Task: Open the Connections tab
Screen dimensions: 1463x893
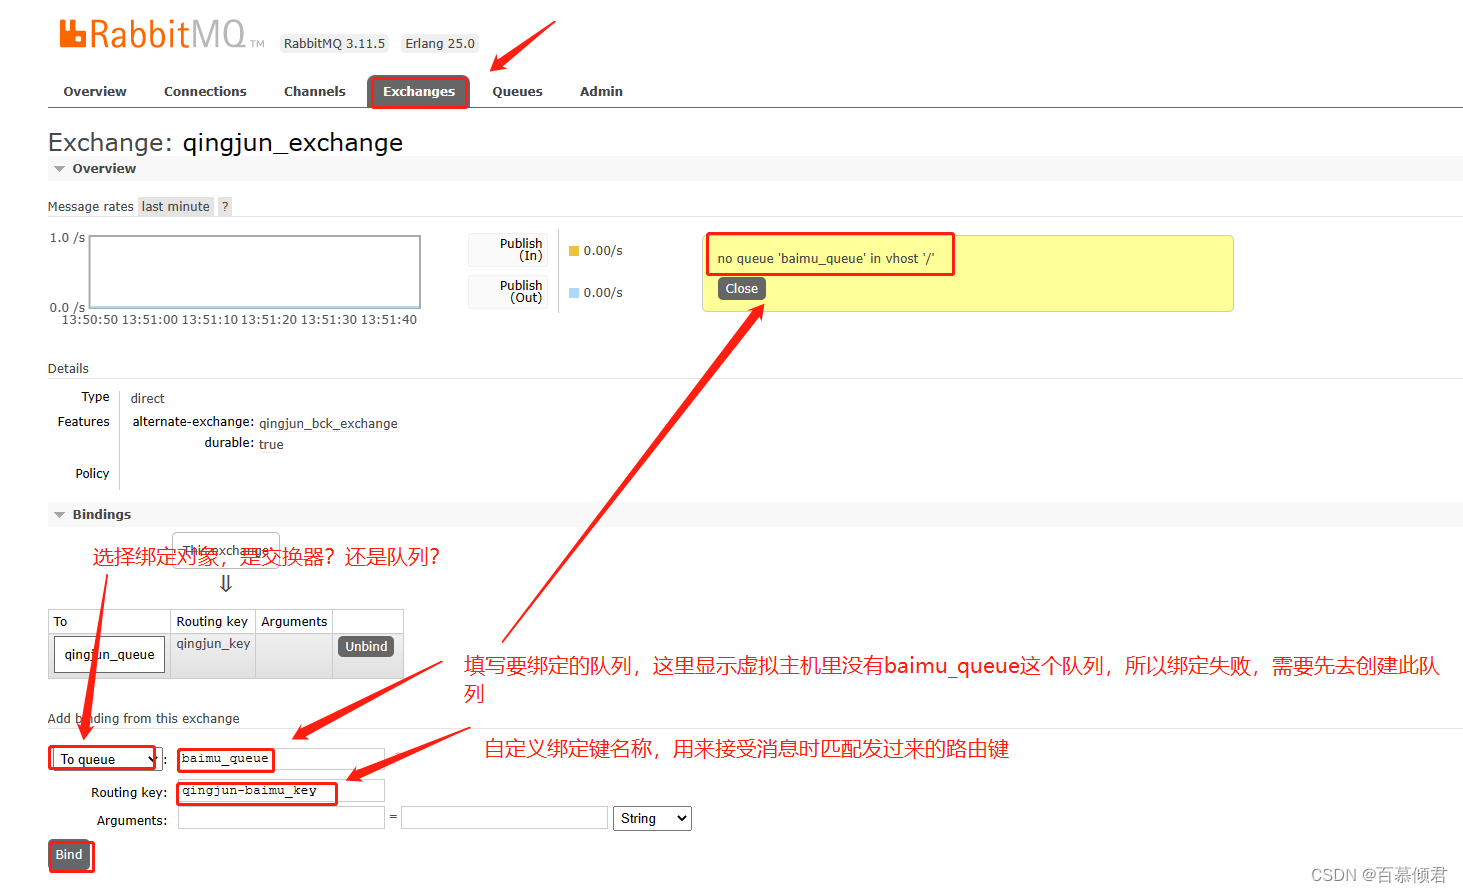Action: pyautogui.click(x=205, y=91)
